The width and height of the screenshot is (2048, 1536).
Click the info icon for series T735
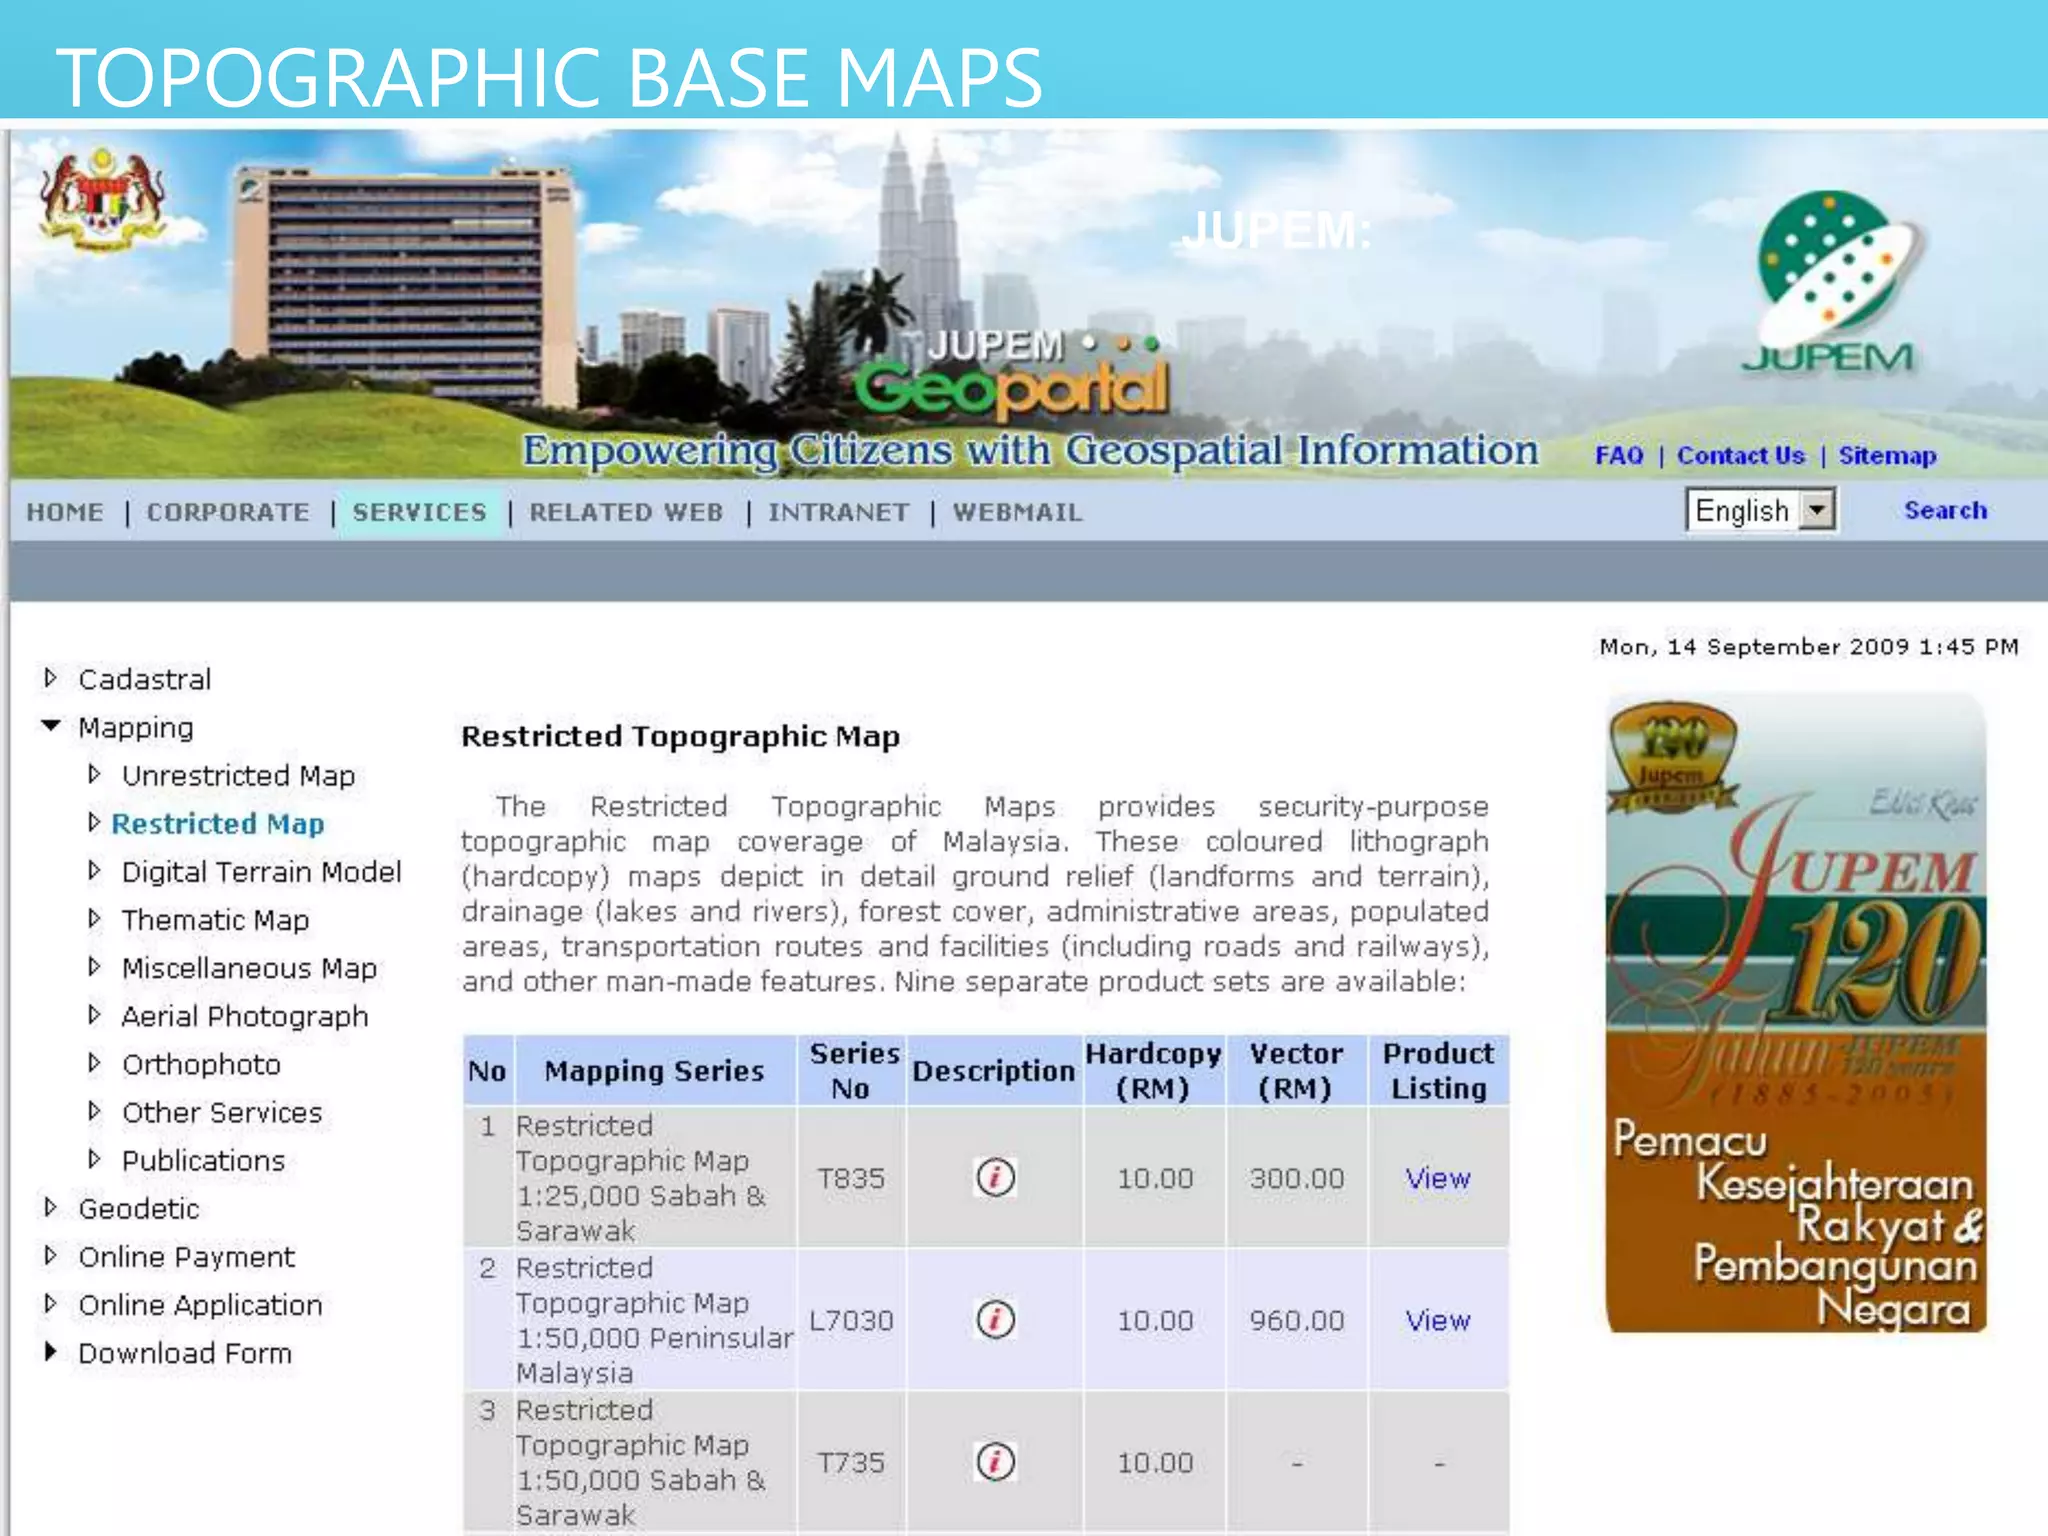pyautogui.click(x=995, y=1462)
